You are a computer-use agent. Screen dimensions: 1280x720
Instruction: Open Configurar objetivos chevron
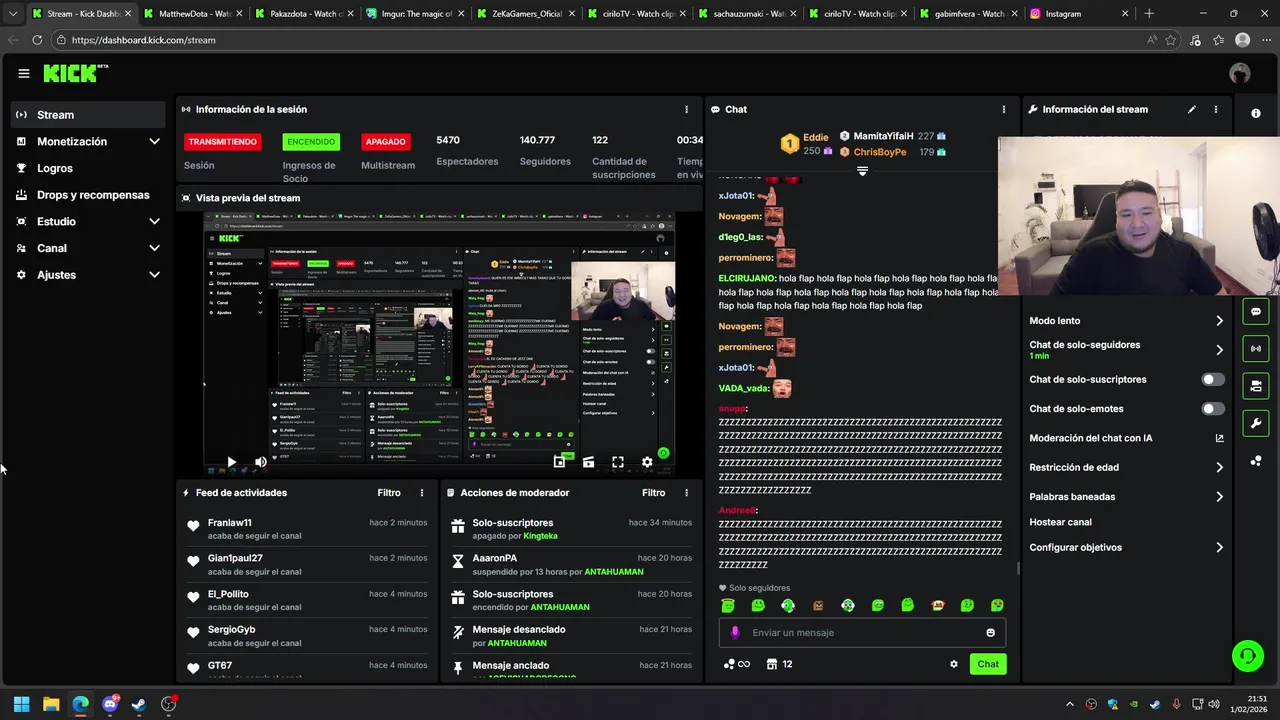(x=1219, y=548)
